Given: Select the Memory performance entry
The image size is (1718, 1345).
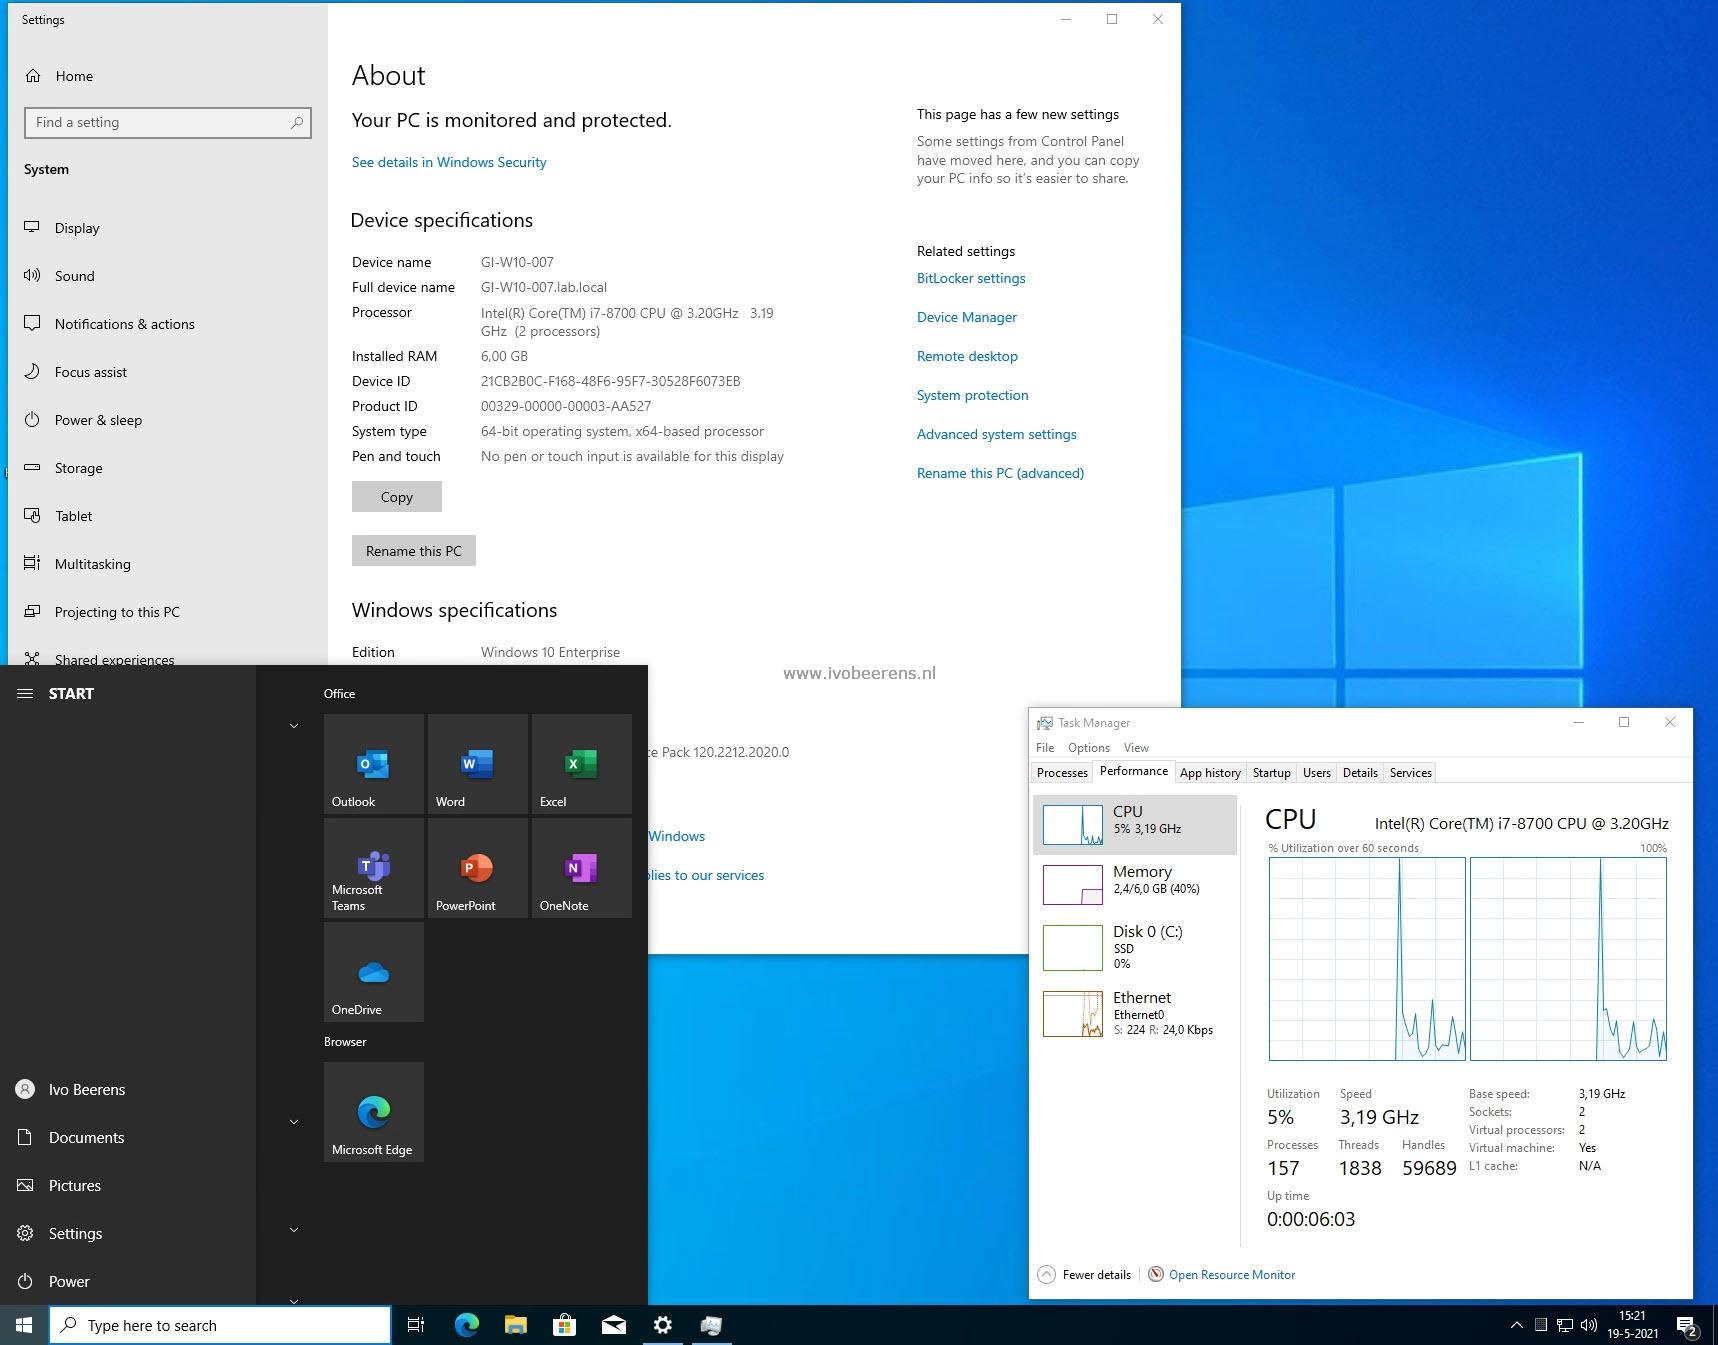Looking at the screenshot, I should pyautogui.click(x=1135, y=885).
